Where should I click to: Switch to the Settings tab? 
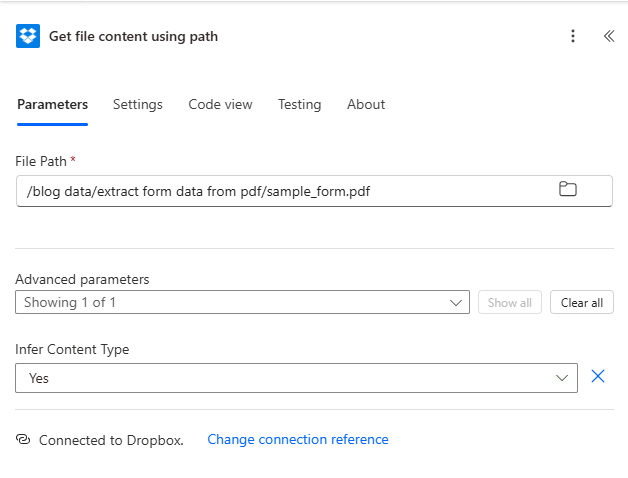(x=138, y=105)
